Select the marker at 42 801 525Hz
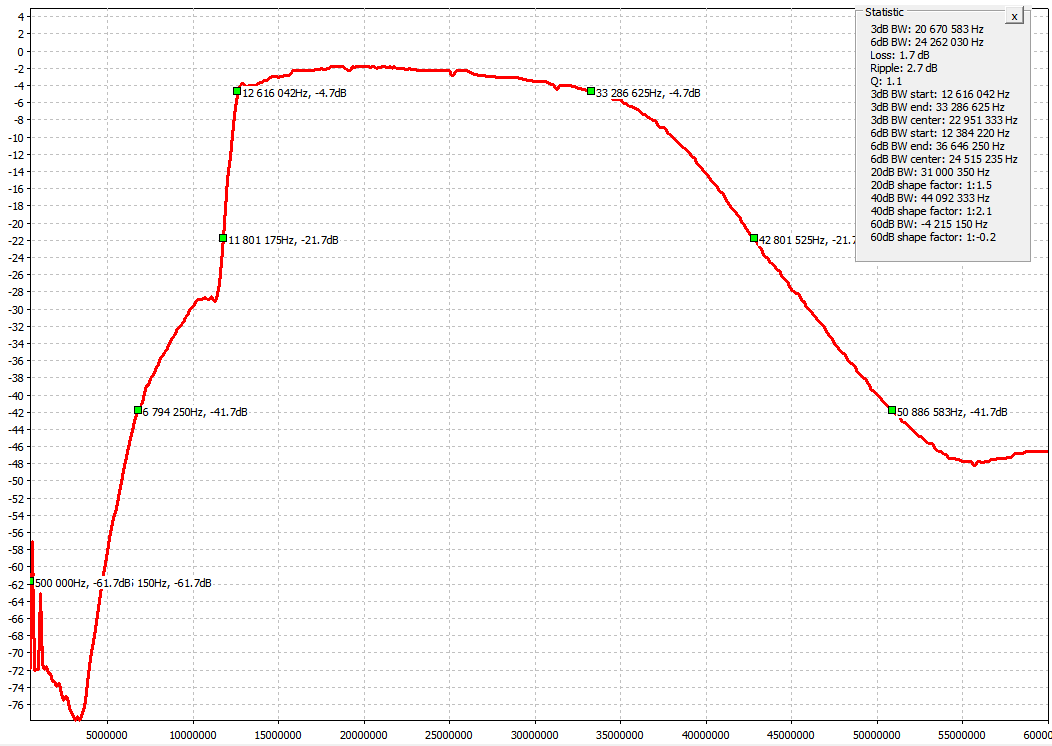Image resolution: width=1052 pixels, height=746 pixels. [754, 238]
